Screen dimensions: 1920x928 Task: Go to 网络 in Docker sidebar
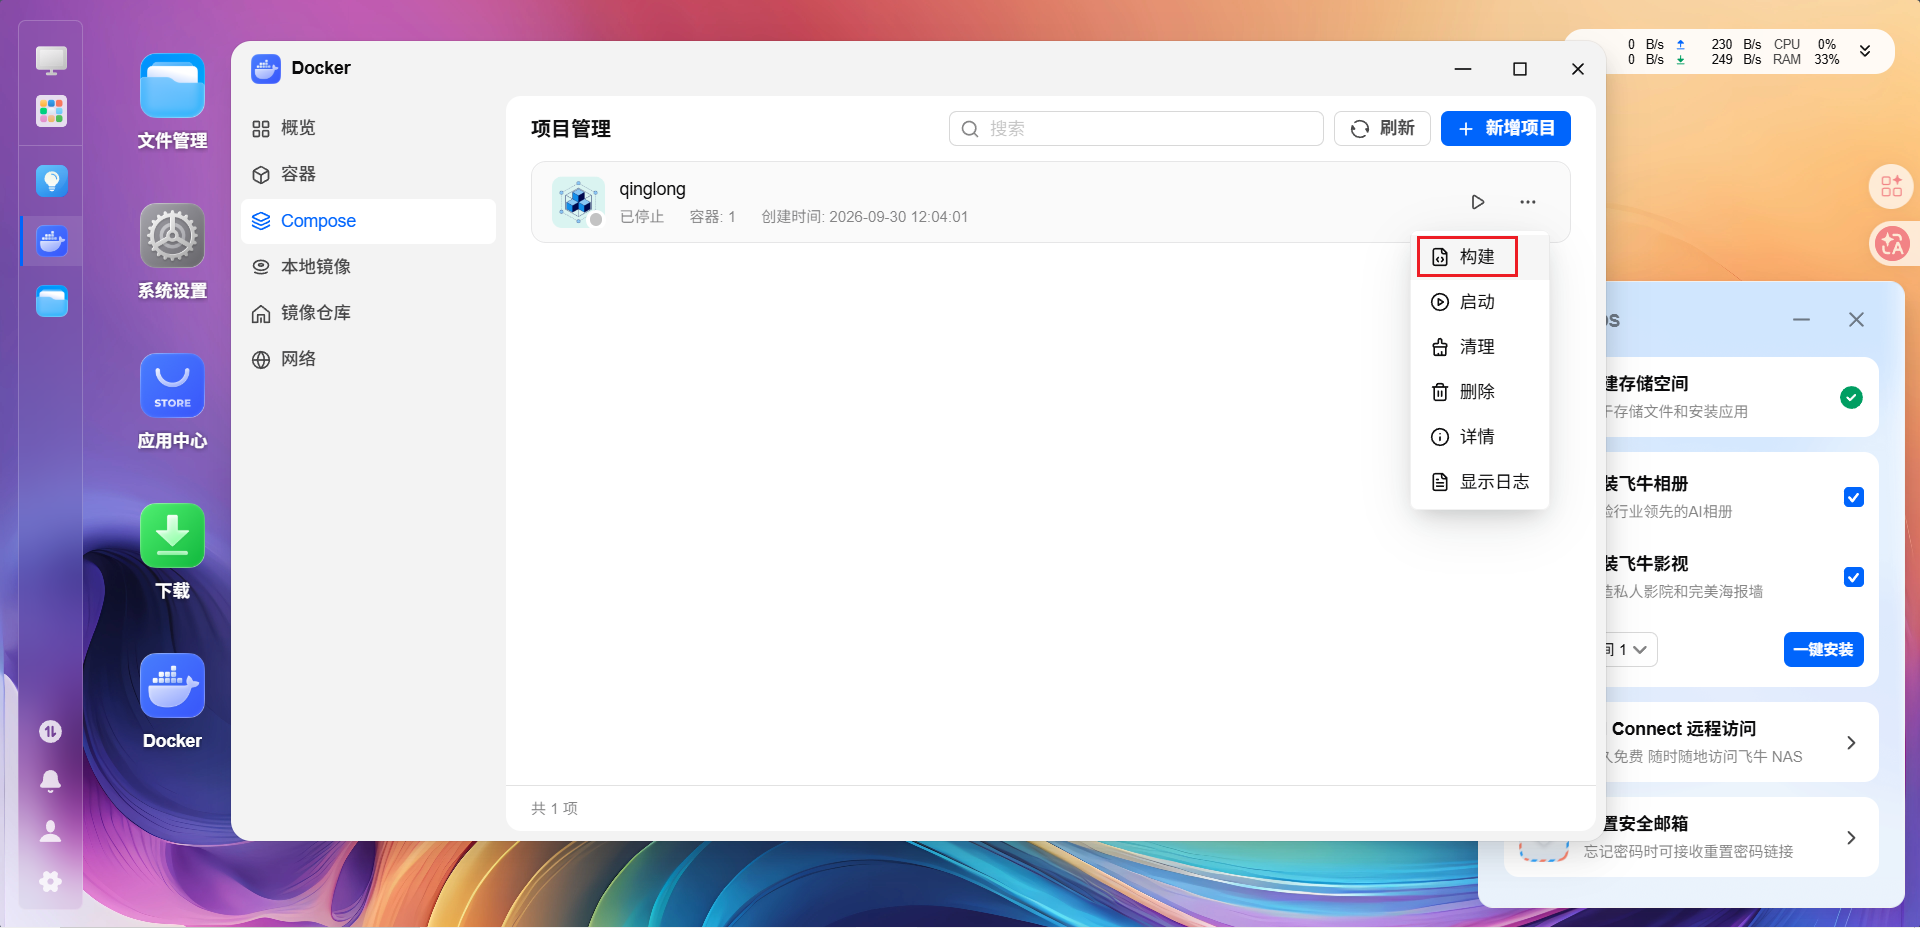pyautogui.click(x=368, y=359)
